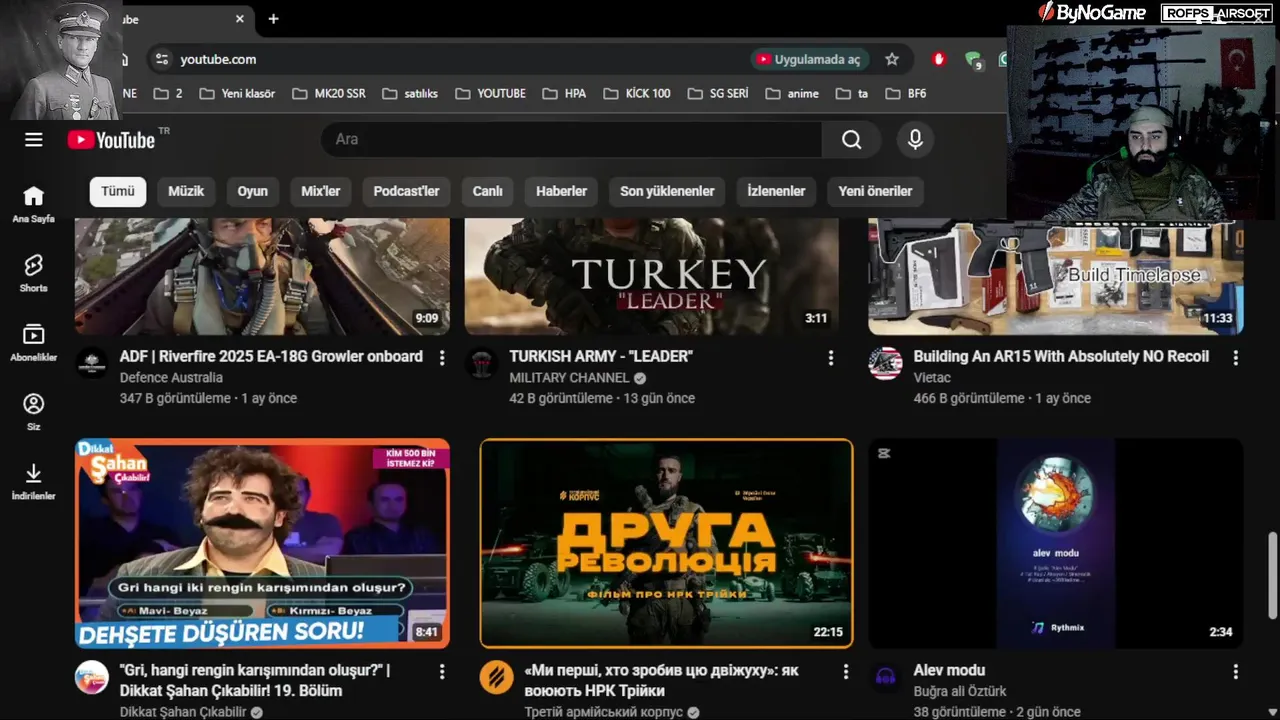Open Shorts from the sidebar
1280x720 pixels.
tap(34, 273)
